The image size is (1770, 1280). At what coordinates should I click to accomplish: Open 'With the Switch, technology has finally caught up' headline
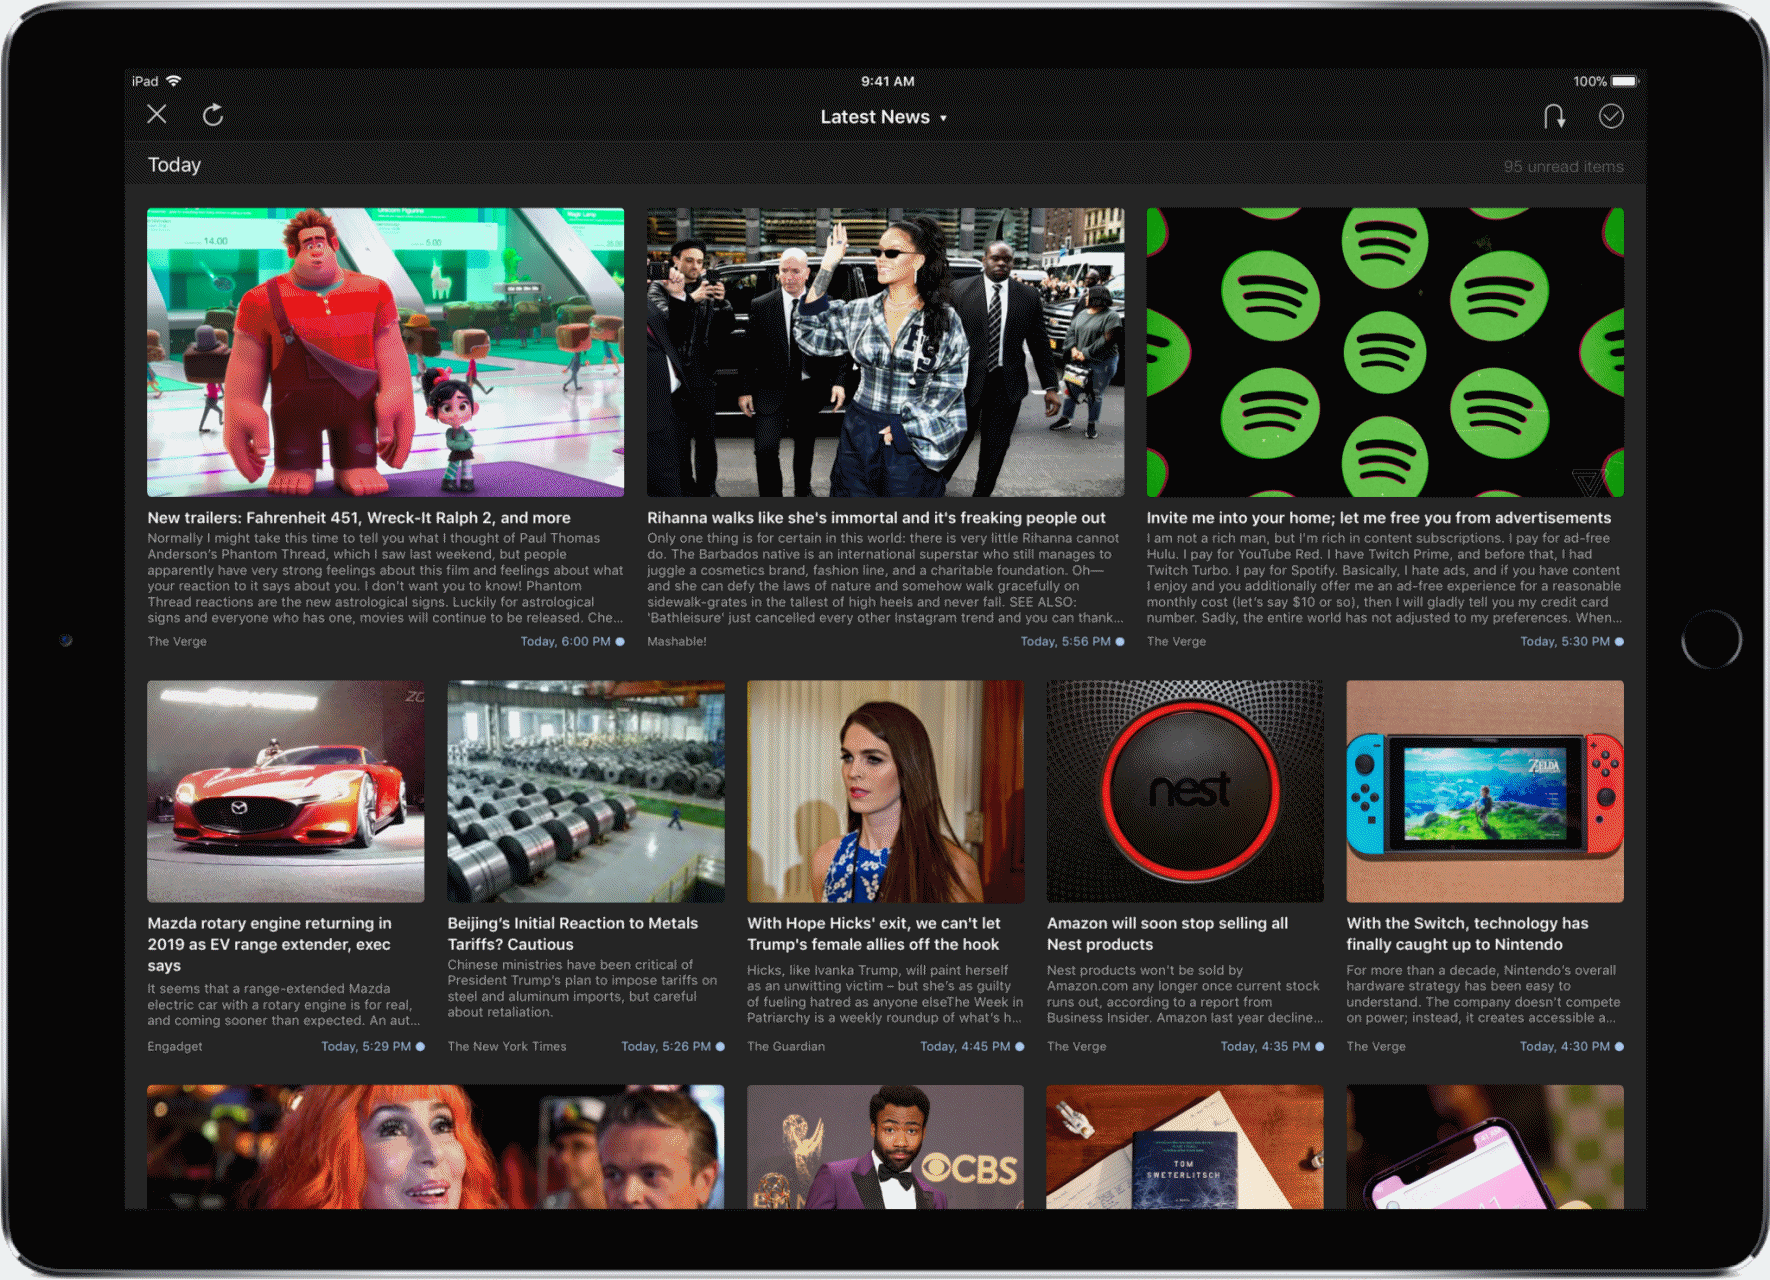point(1468,934)
